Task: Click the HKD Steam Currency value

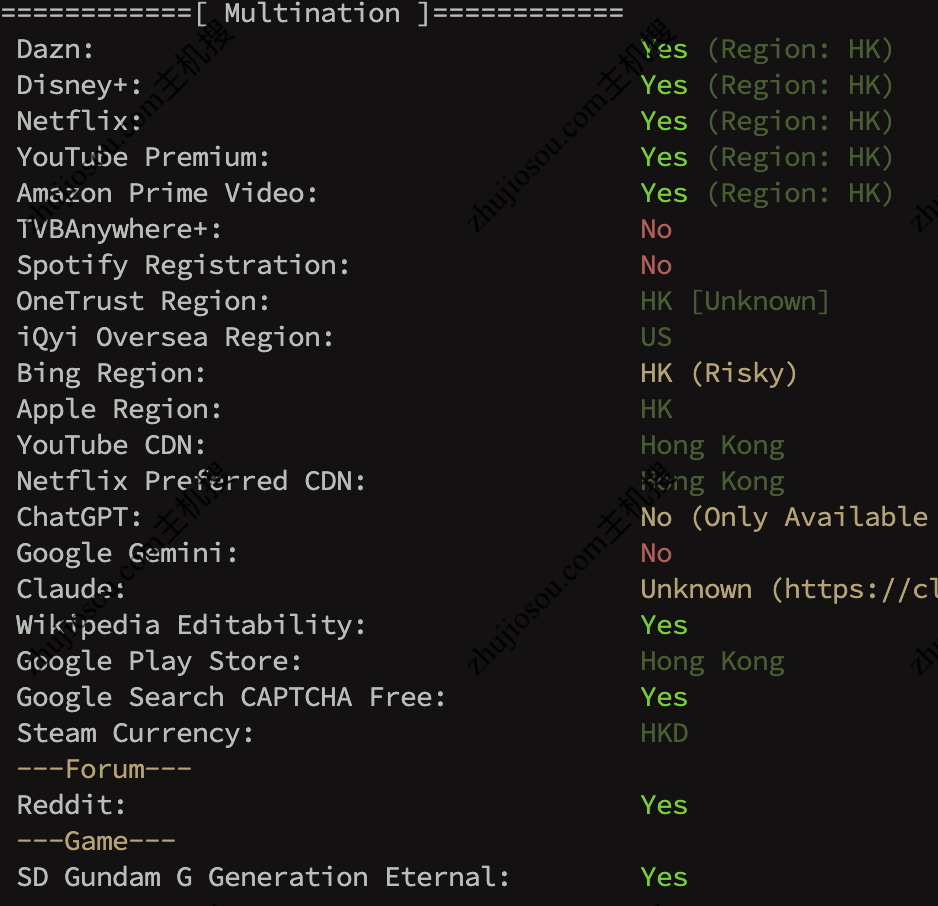Action: pos(664,733)
